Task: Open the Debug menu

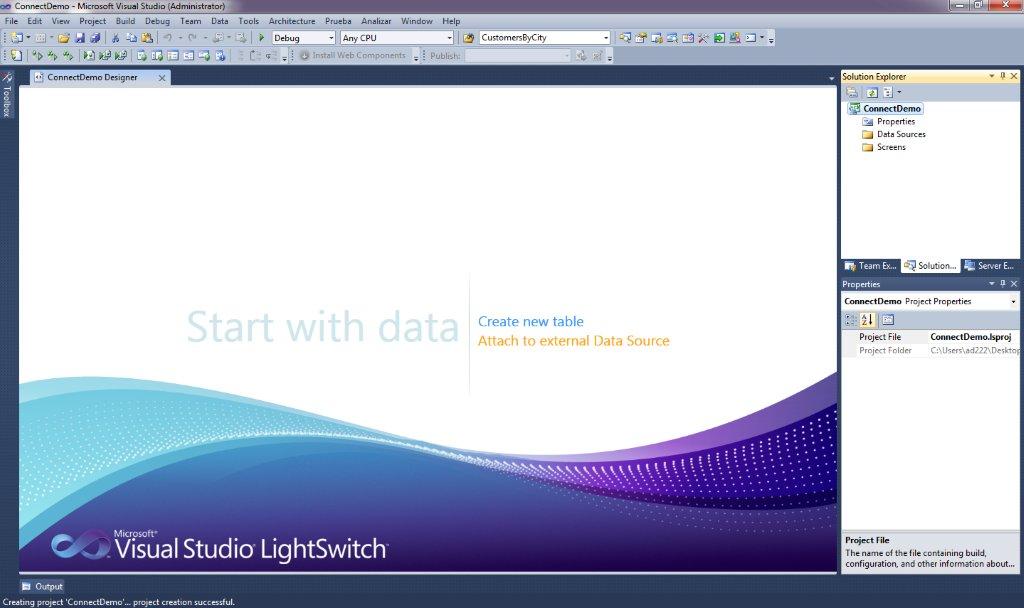Action: (157, 21)
